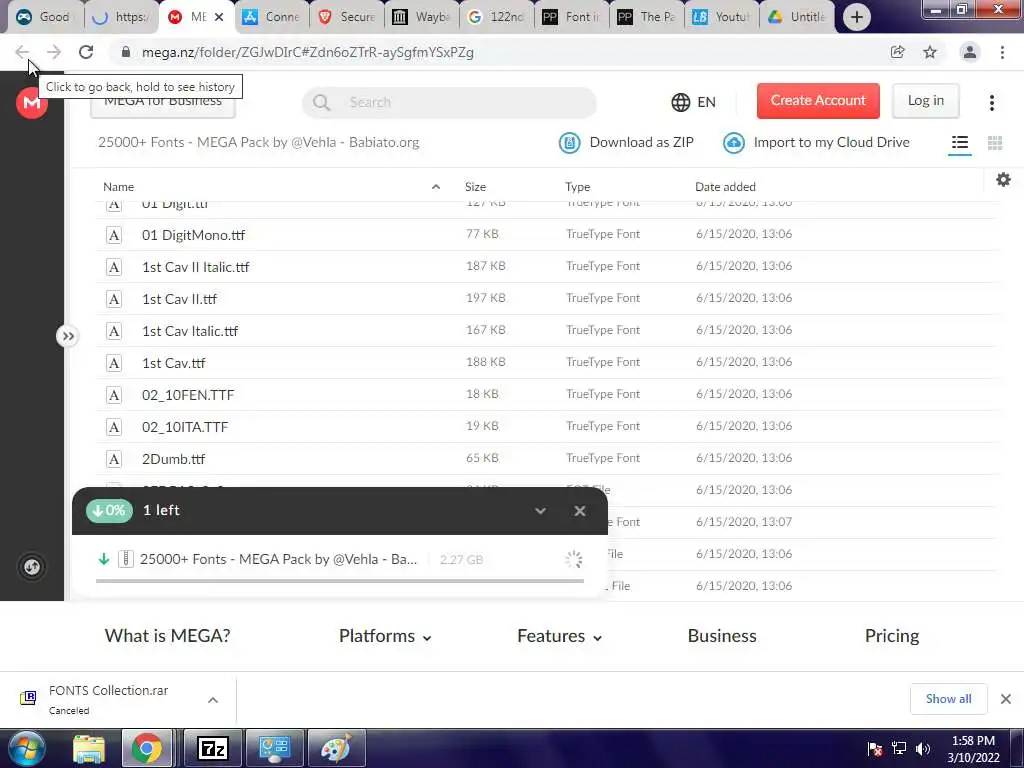Click the 25000+ Fonts transfer item
1024x768 pixels.
tap(340, 559)
